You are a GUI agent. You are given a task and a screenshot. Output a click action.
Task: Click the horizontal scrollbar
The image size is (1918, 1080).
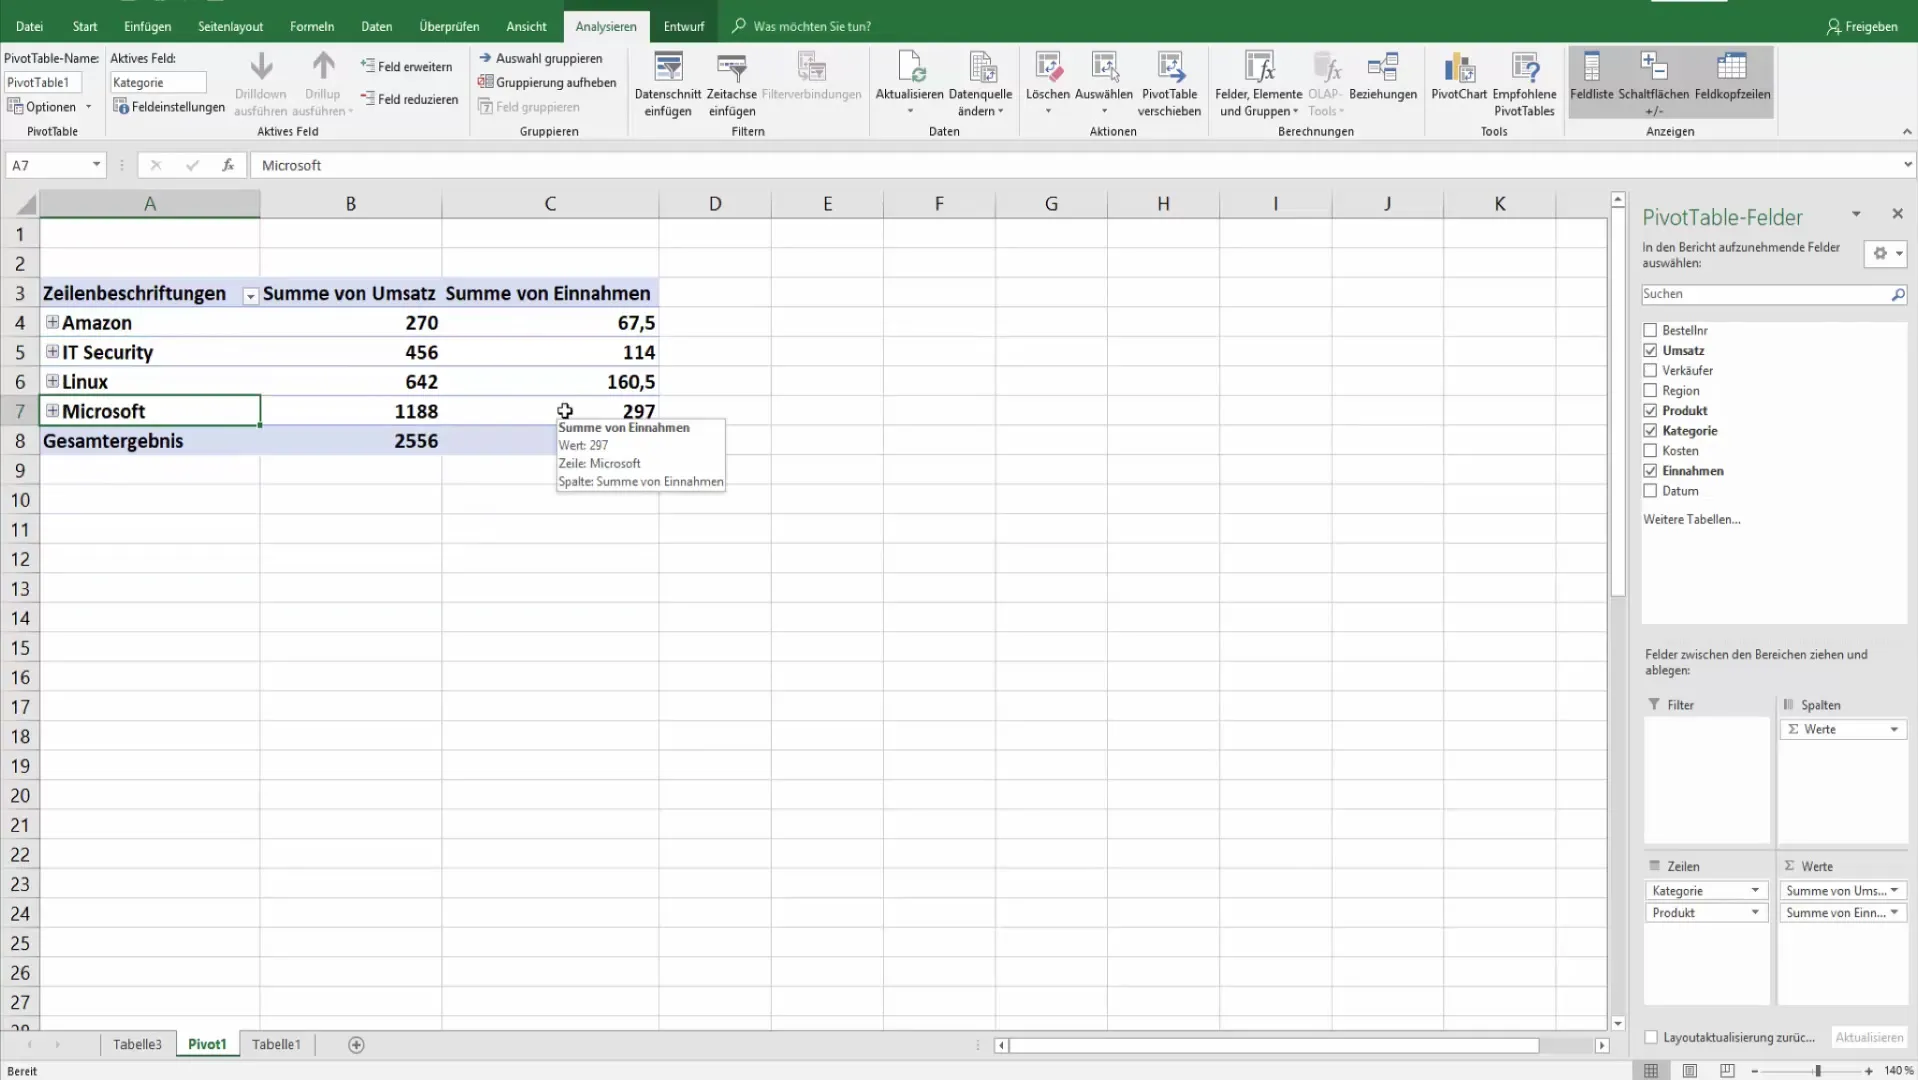1274,1045
